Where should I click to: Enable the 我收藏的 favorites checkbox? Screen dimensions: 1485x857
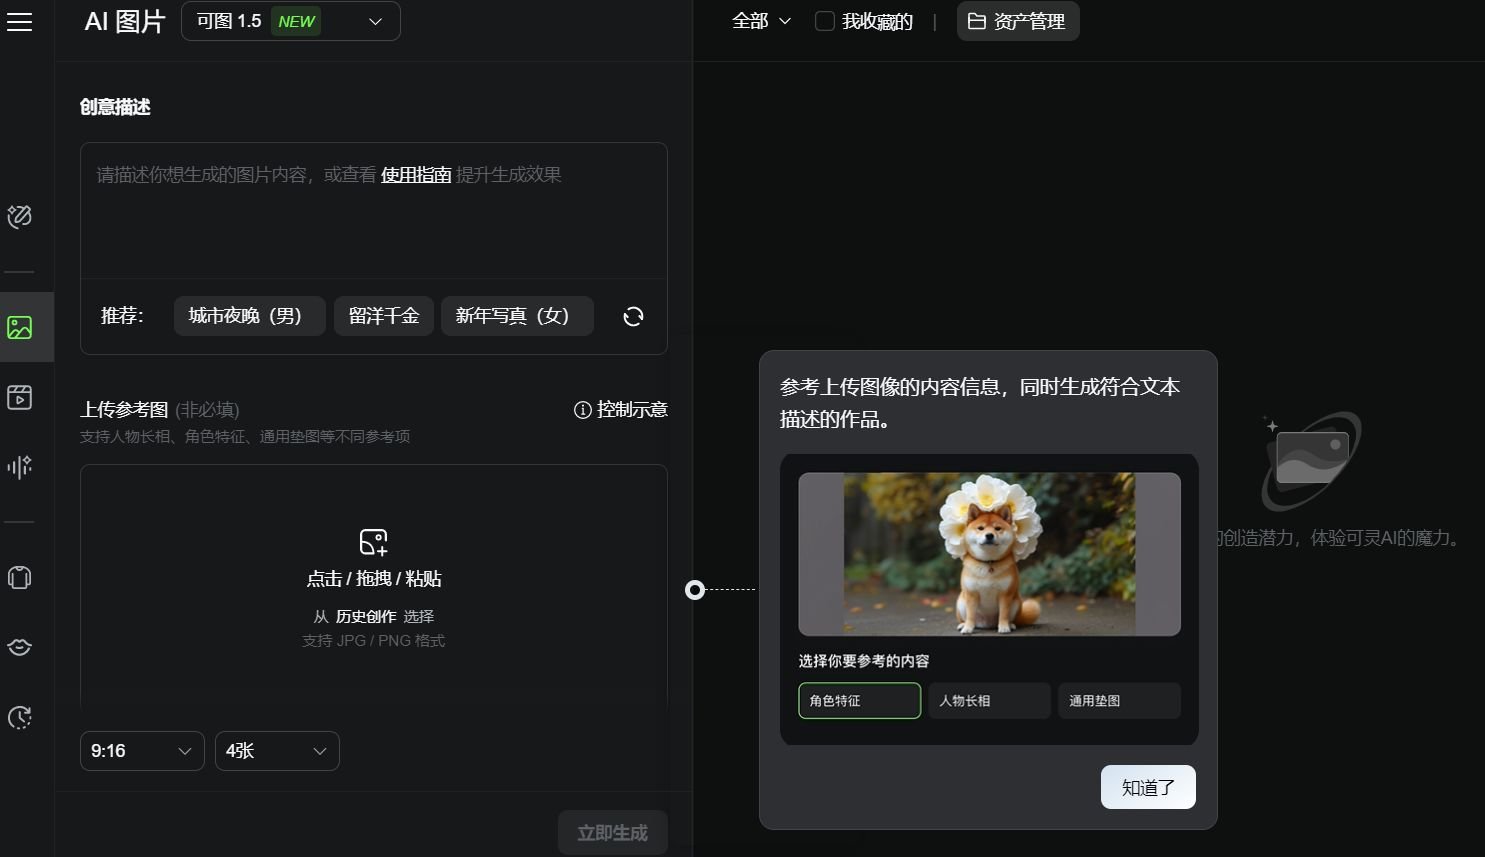[824, 20]
